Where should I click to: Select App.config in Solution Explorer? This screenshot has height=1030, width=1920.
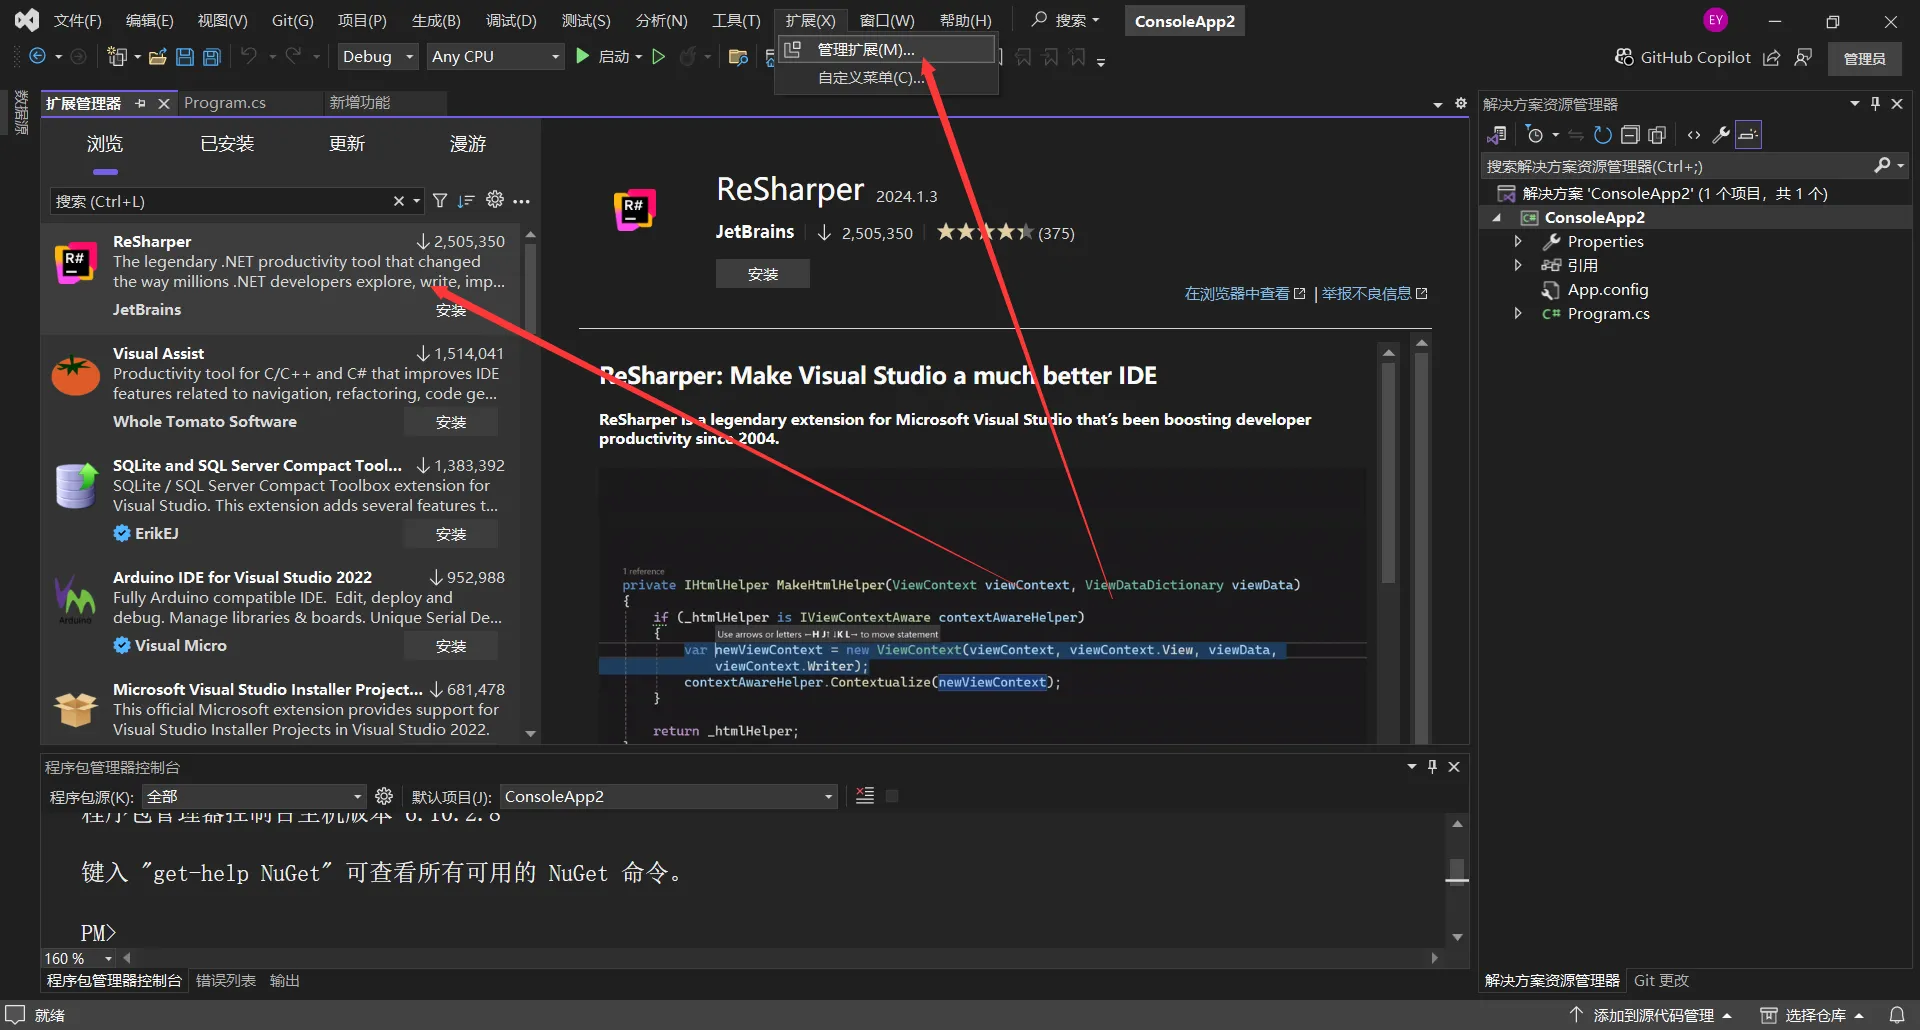coord(1608,289)
